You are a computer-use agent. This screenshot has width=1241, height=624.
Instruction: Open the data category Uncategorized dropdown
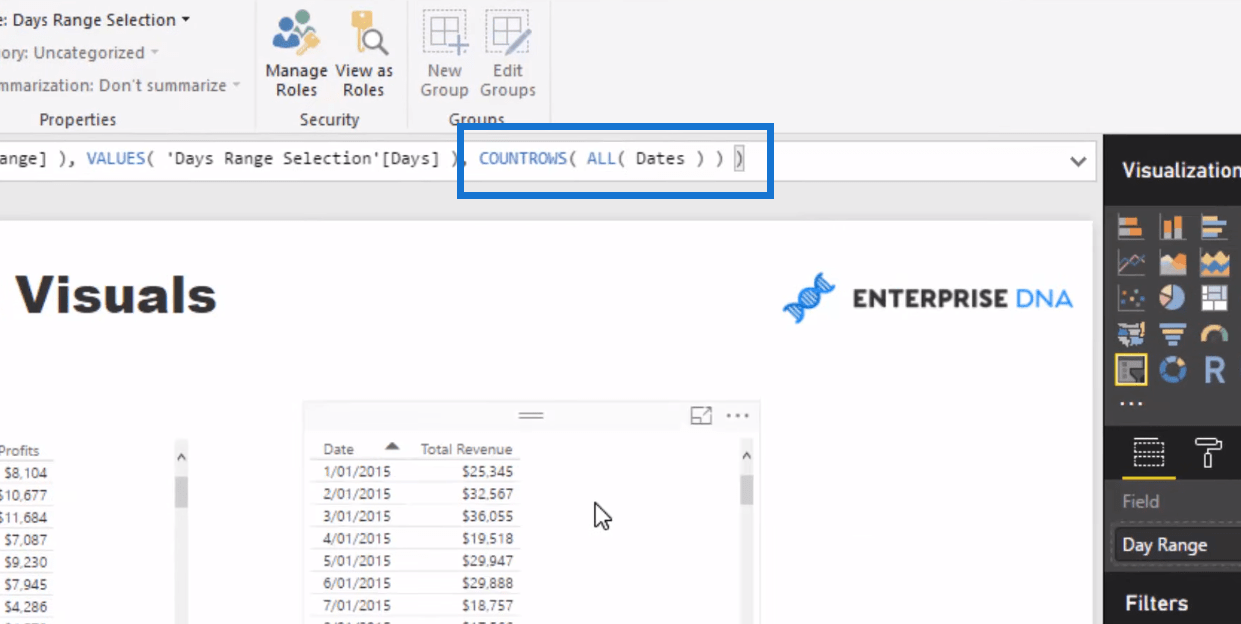pyautogui.click(x=154, y=53)
